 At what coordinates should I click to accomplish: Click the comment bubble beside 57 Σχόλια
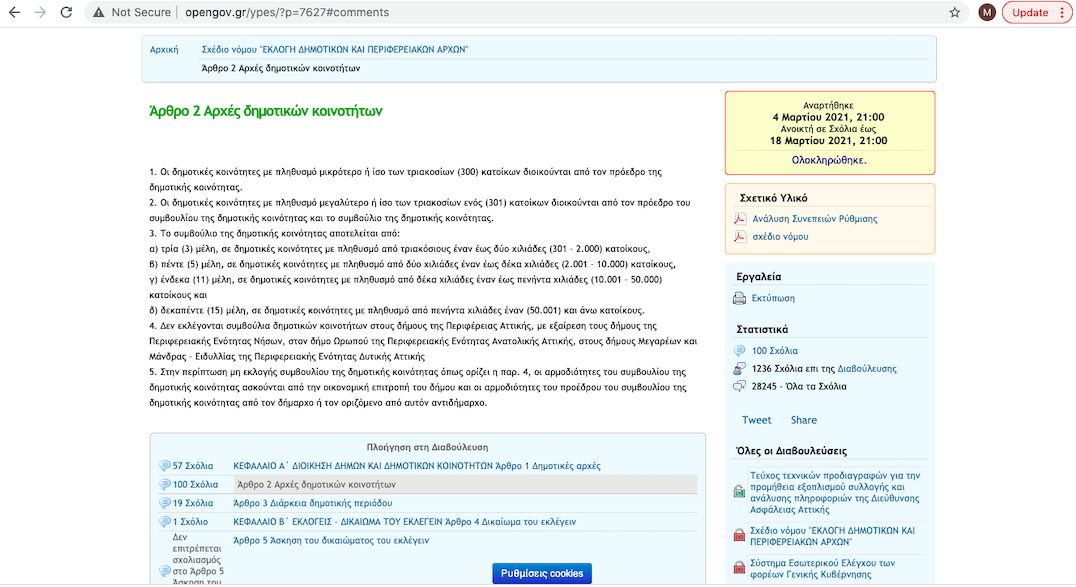click(x=165, y=465)
